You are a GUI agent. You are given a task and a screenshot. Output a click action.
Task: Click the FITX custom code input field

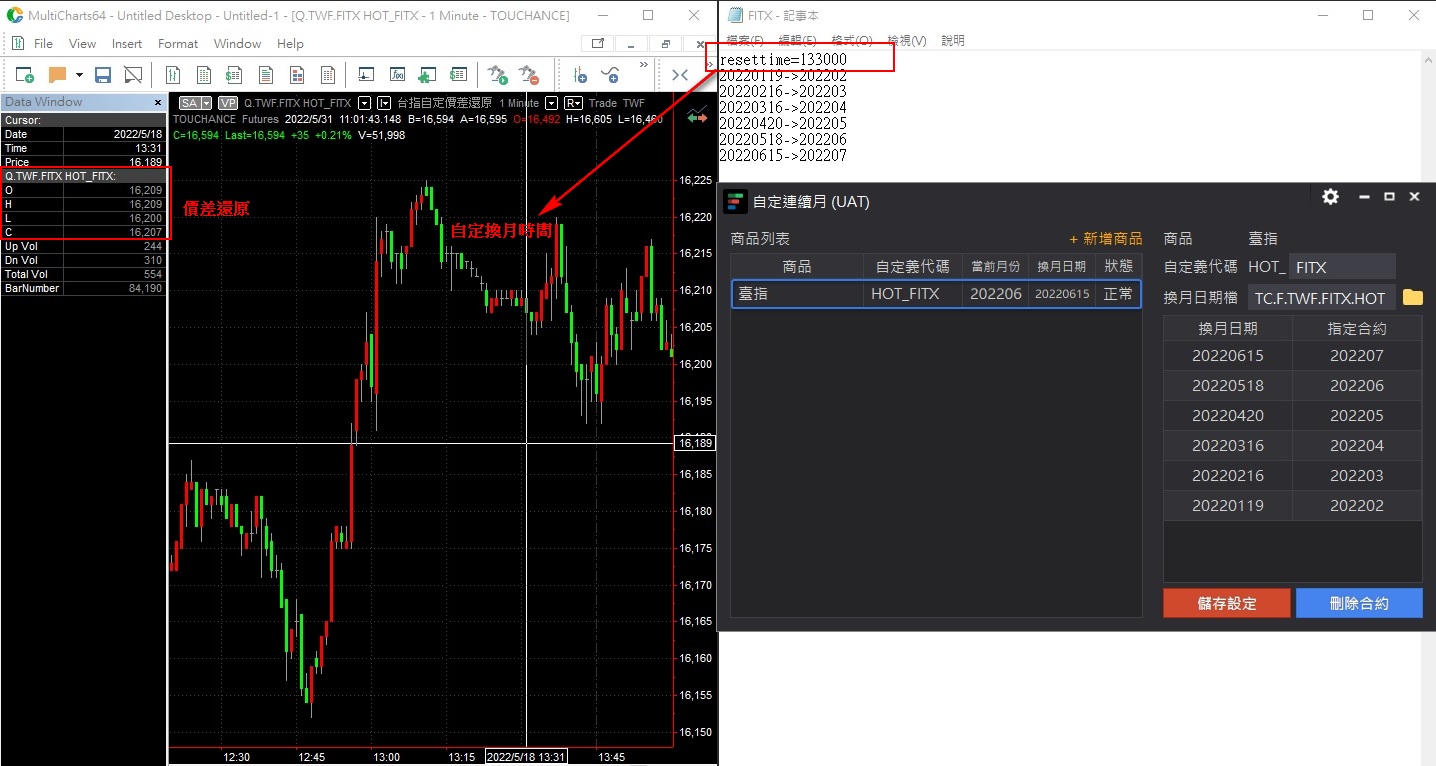pyautogui.click(x=1341, y=267)
